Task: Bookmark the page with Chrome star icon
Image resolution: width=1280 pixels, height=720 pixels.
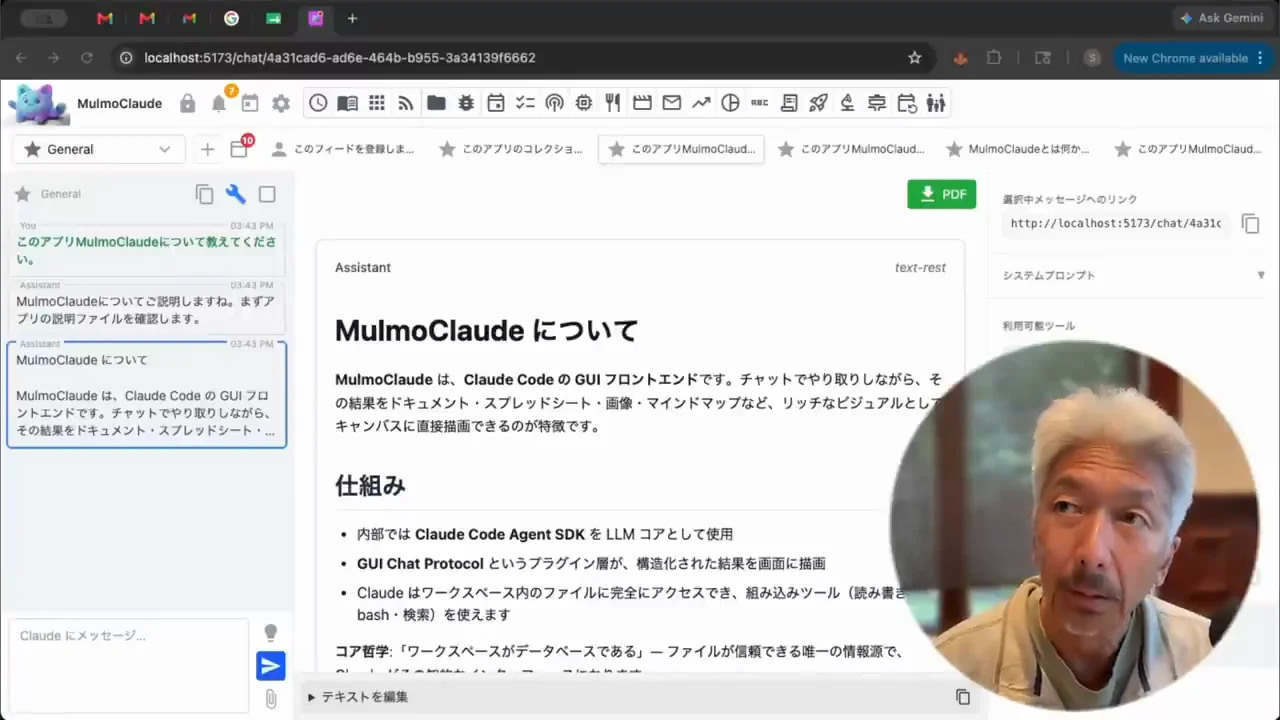Action: 914,58
